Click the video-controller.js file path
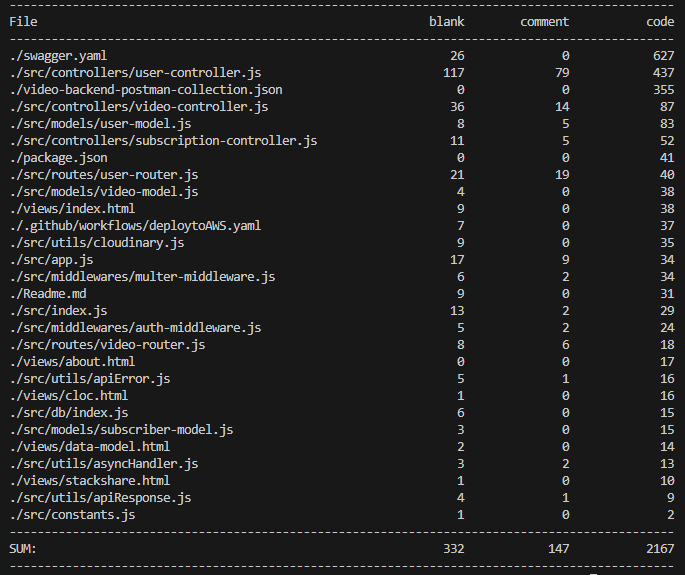 (139, 106)
